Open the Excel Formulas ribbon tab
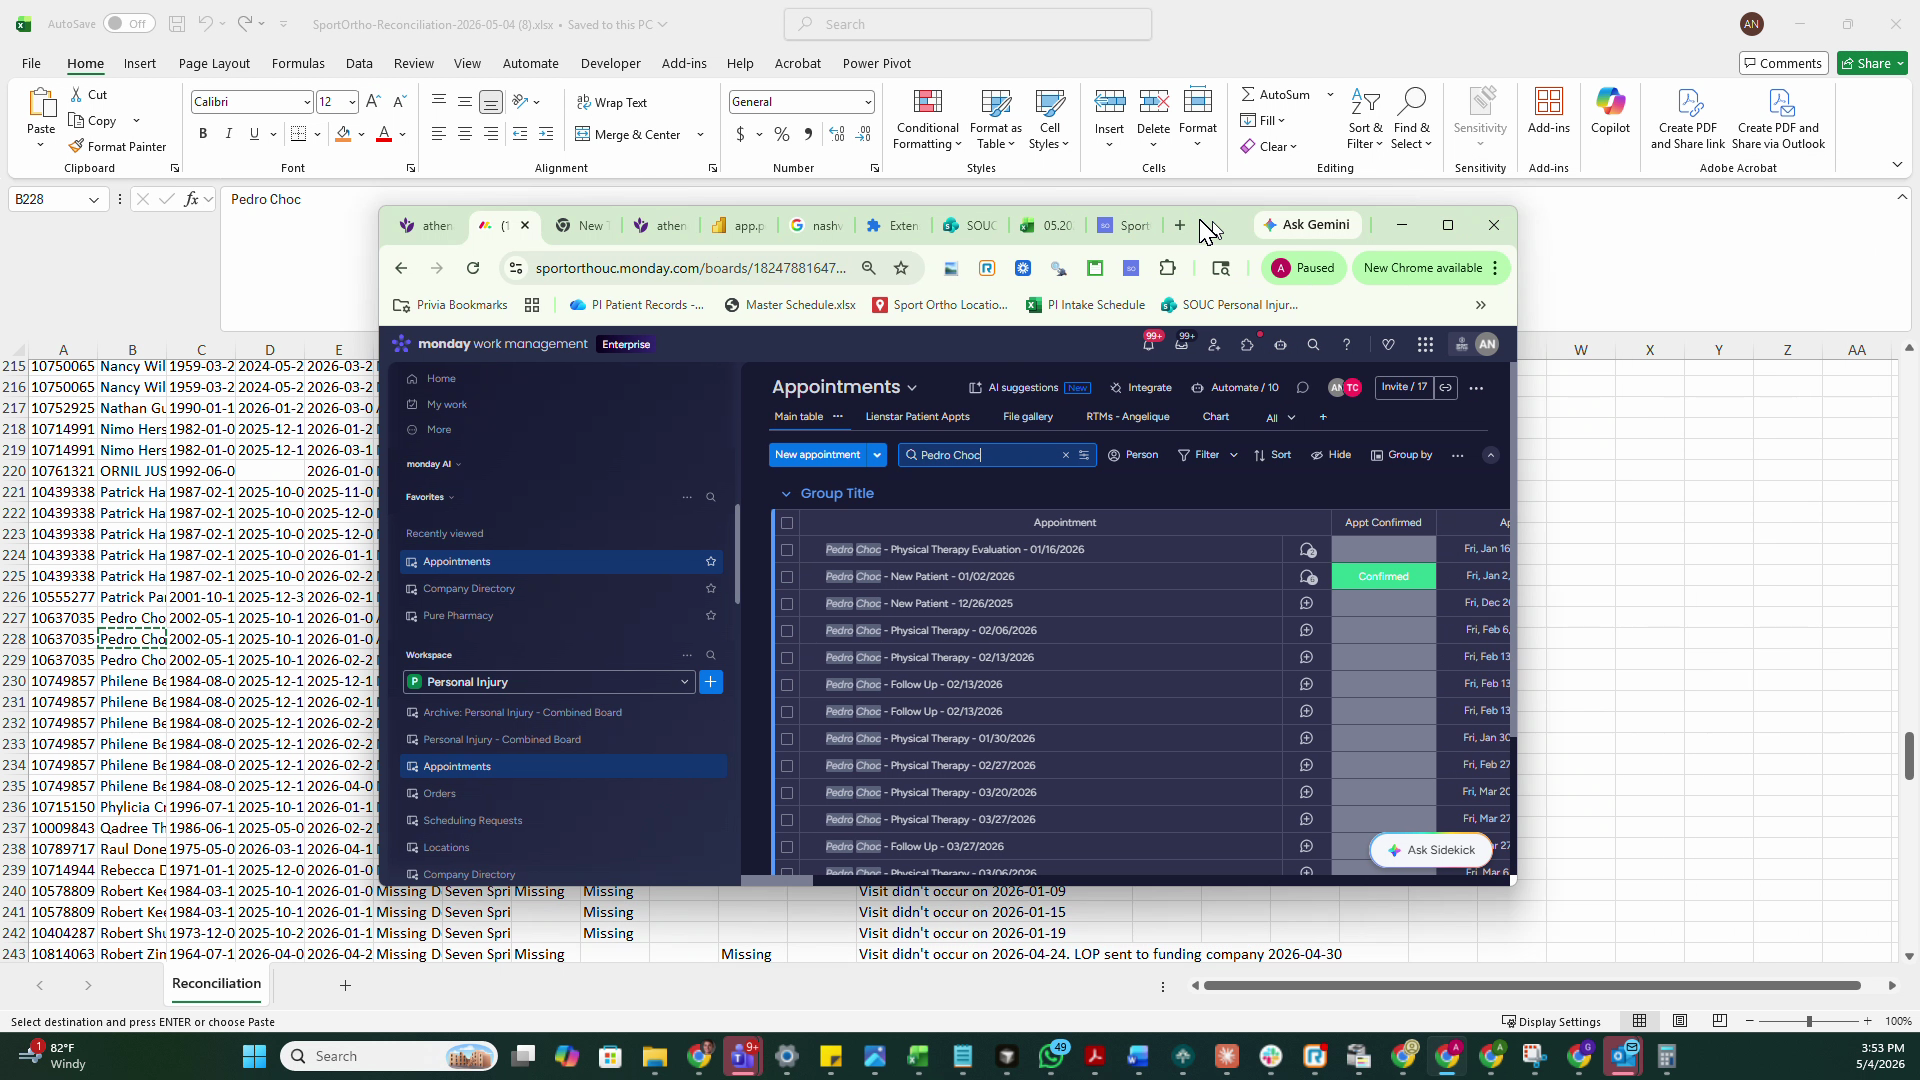 pos(298,63)
